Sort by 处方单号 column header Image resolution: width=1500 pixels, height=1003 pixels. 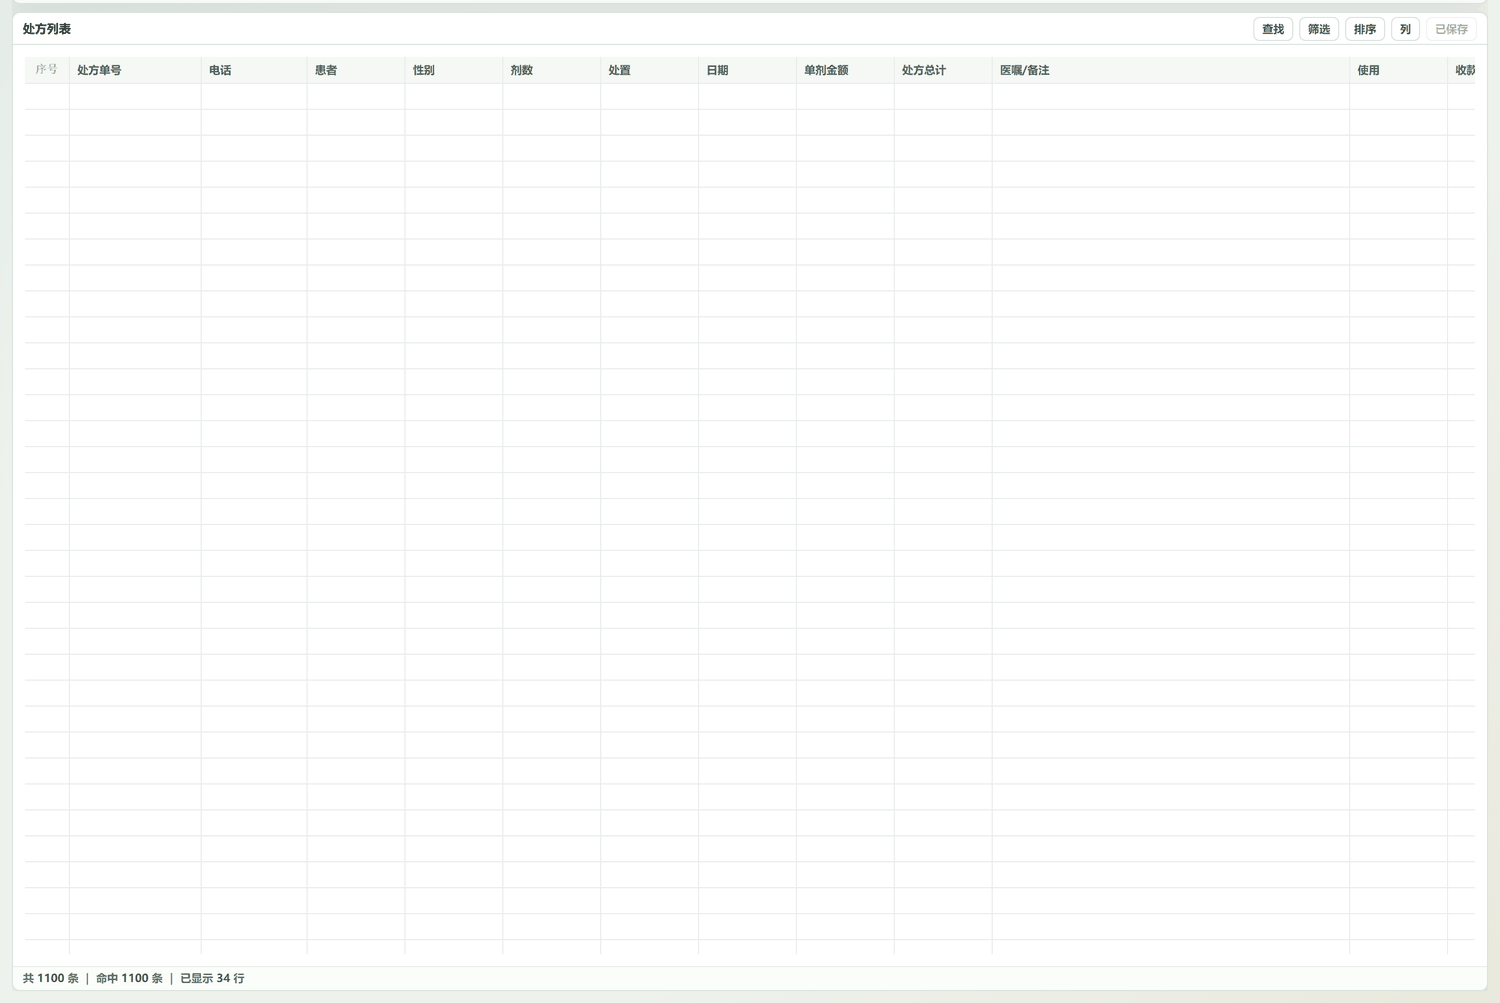[x=135, y=70]
